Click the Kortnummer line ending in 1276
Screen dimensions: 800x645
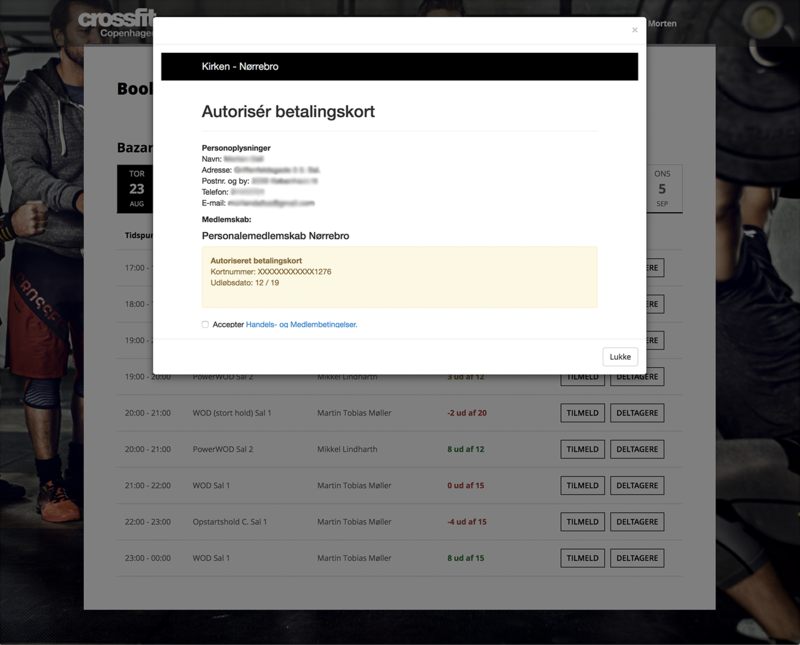(x=271, y=271)
